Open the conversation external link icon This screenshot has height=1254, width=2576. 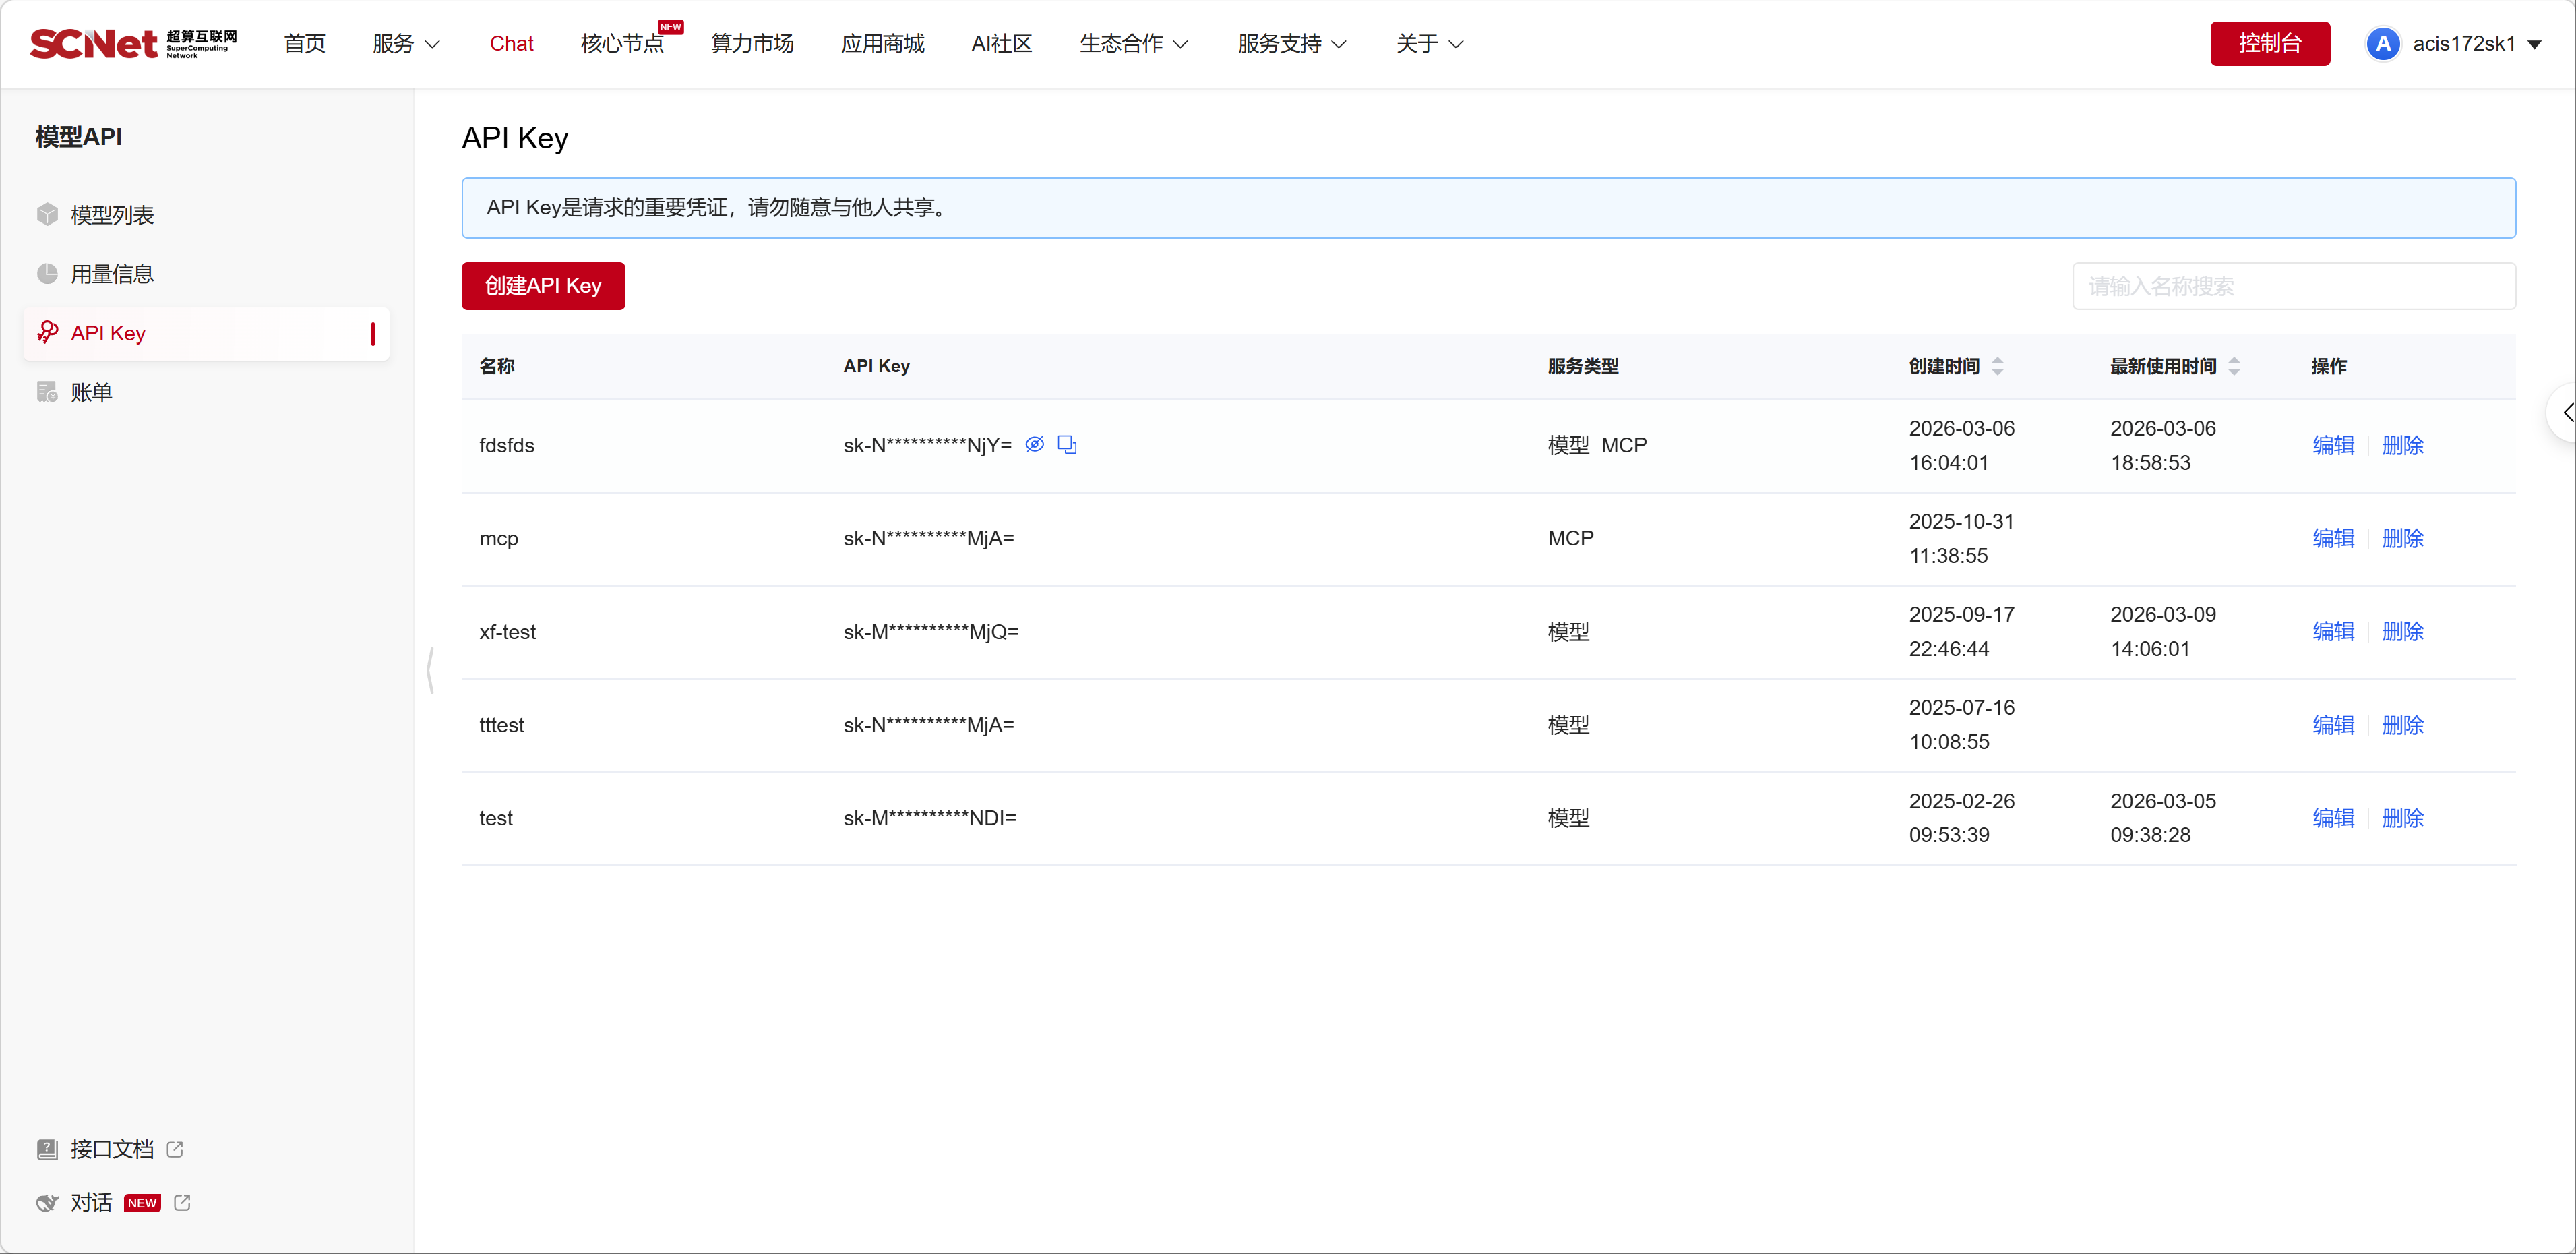click(x=182, y=1202)
